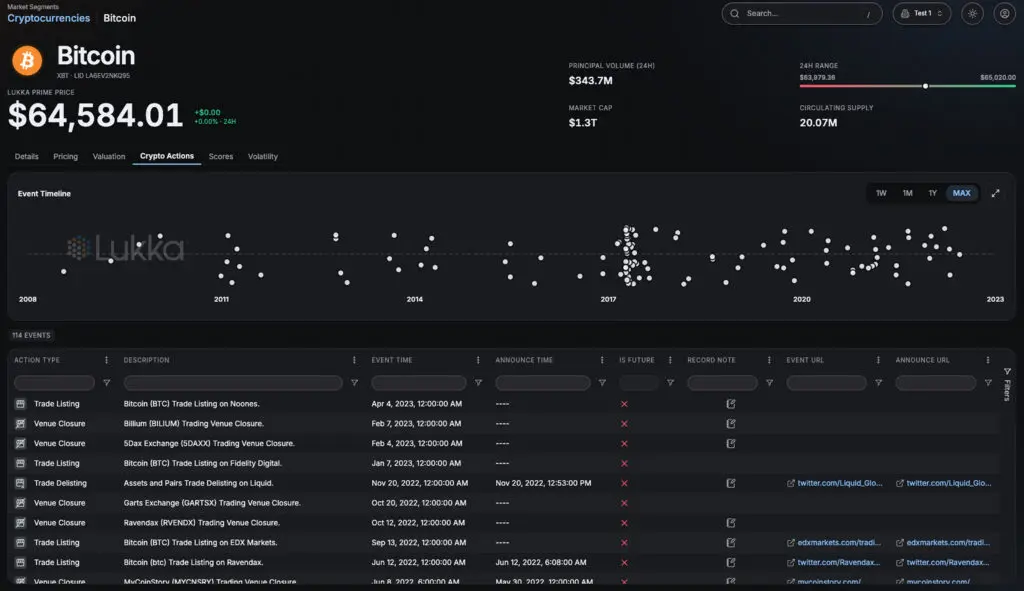The height and width of the screenshot is (591, 1024).
Task: Select the 1Y timeline range
Action: tap(933, 193)
